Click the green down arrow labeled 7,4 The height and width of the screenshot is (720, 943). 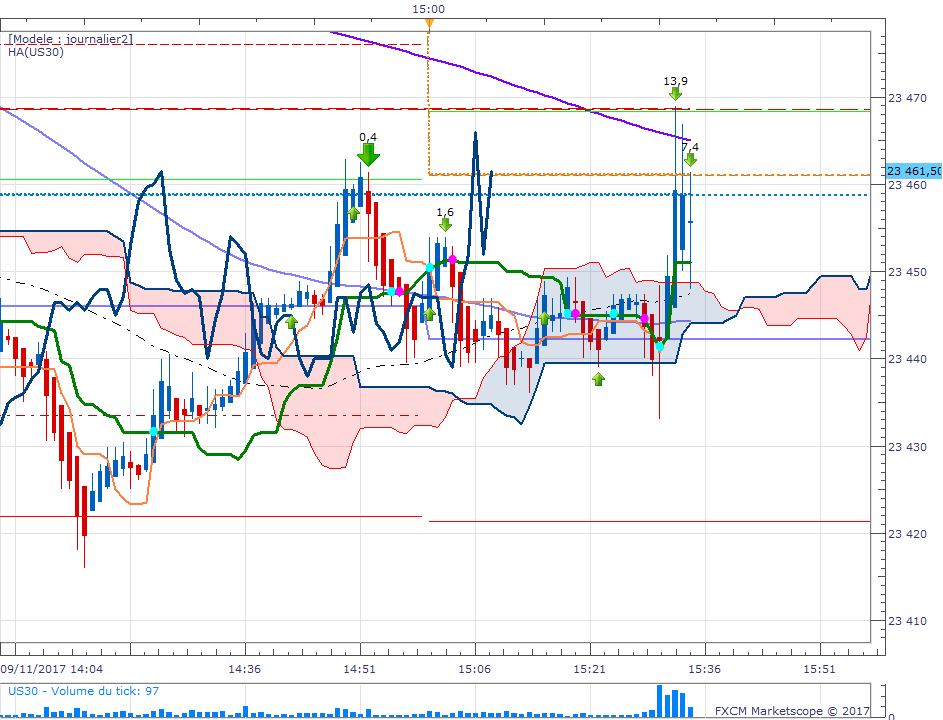(690, 159)
